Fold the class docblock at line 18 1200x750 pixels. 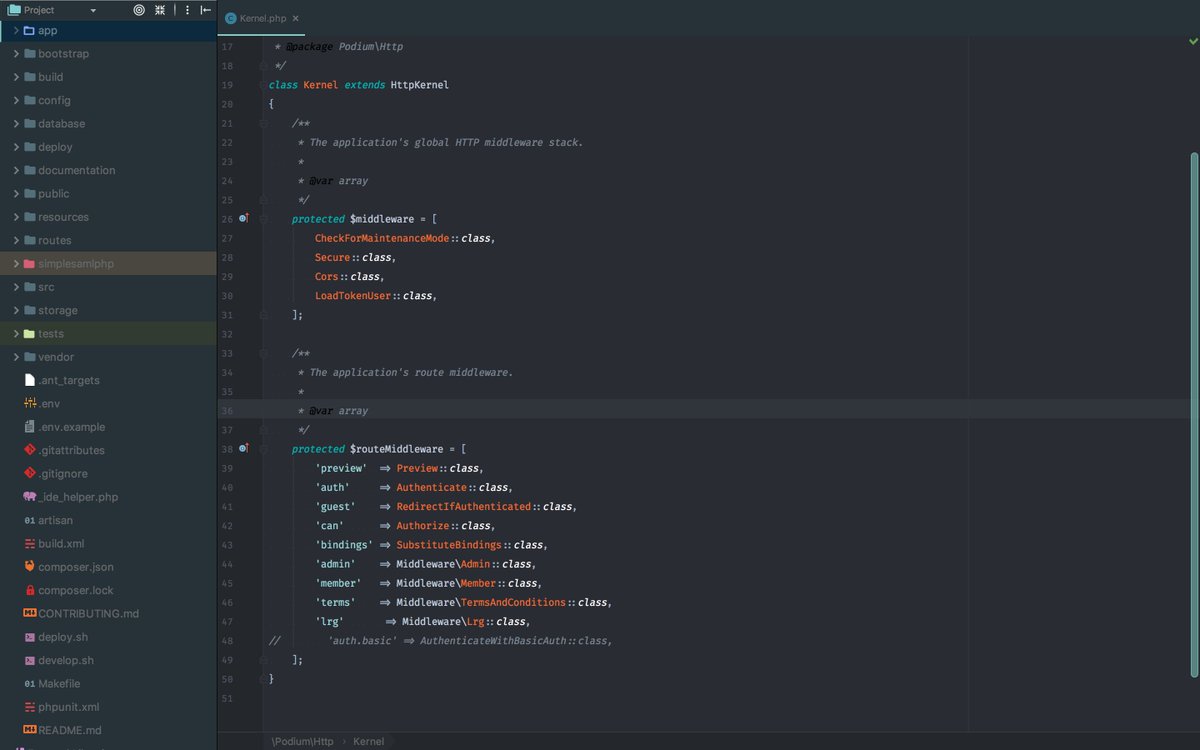tap(263, 66)
